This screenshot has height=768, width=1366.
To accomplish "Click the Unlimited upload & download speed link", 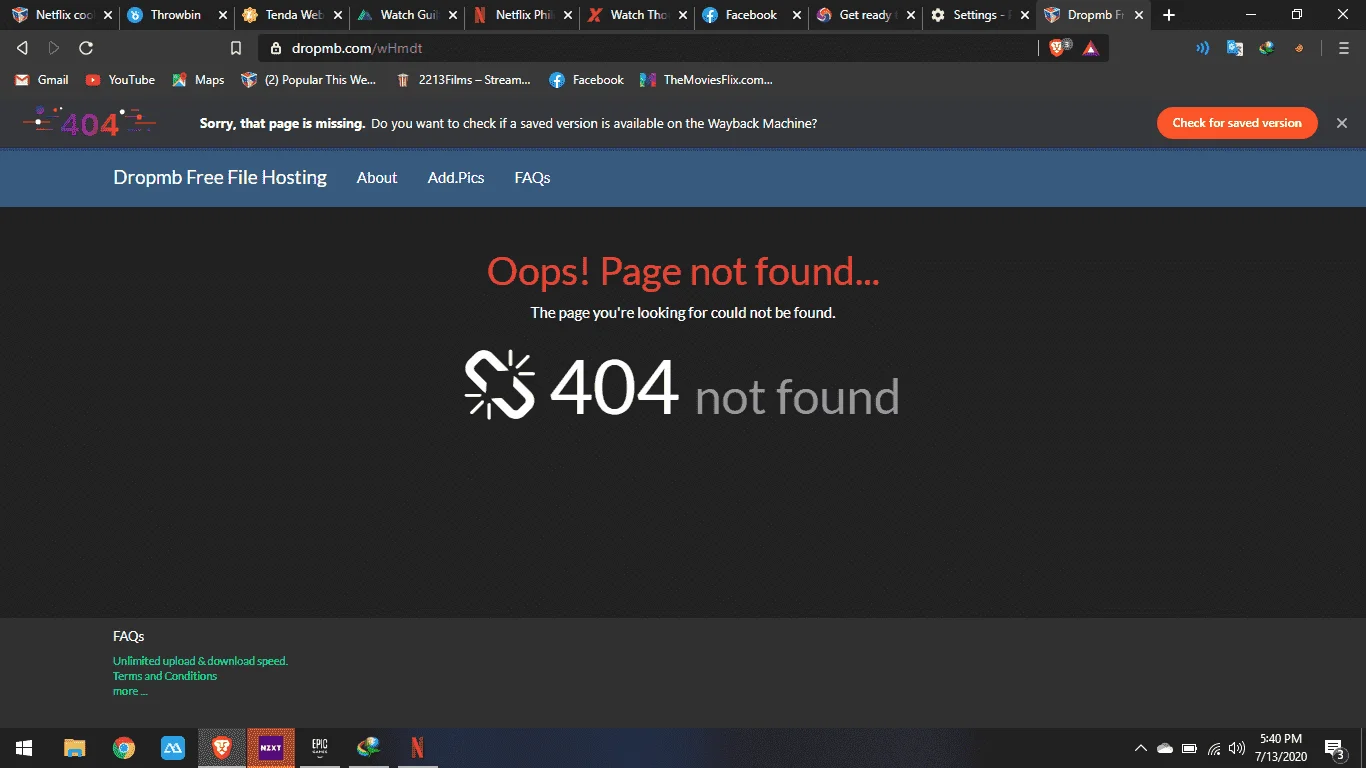I will click(200, 661).
